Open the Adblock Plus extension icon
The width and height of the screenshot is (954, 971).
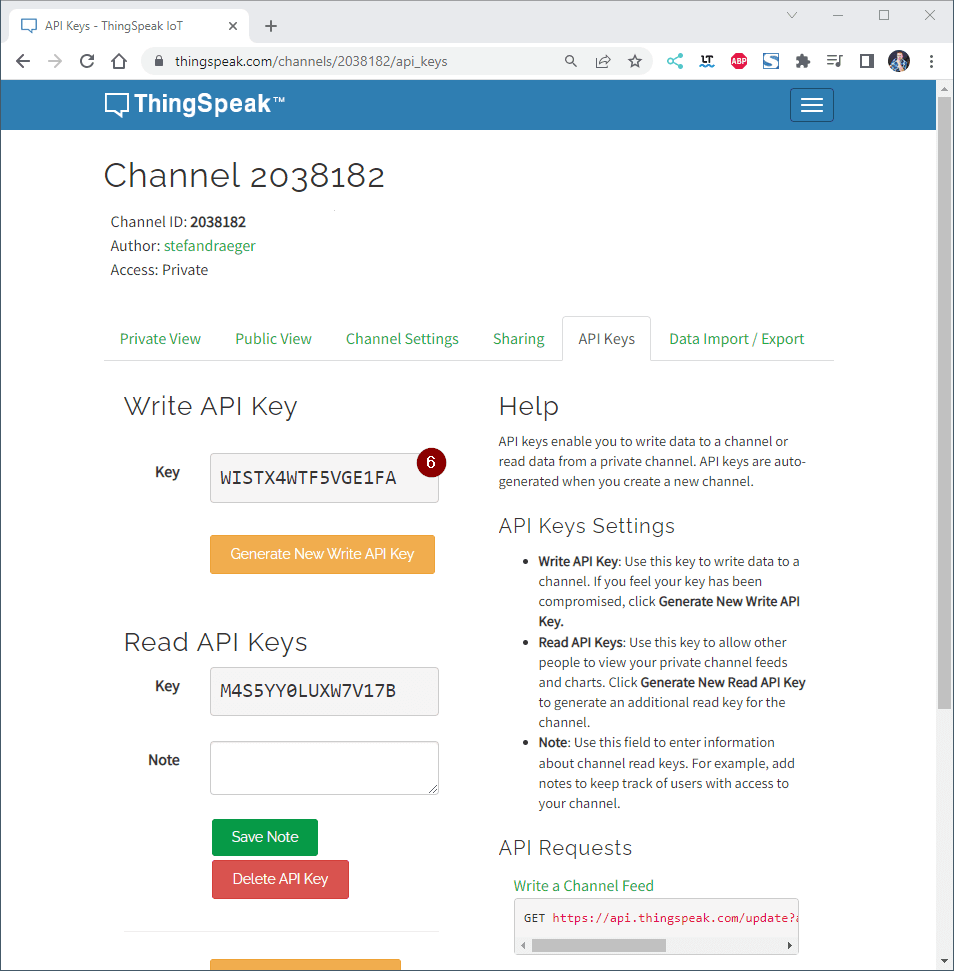[x=739, y=61]
